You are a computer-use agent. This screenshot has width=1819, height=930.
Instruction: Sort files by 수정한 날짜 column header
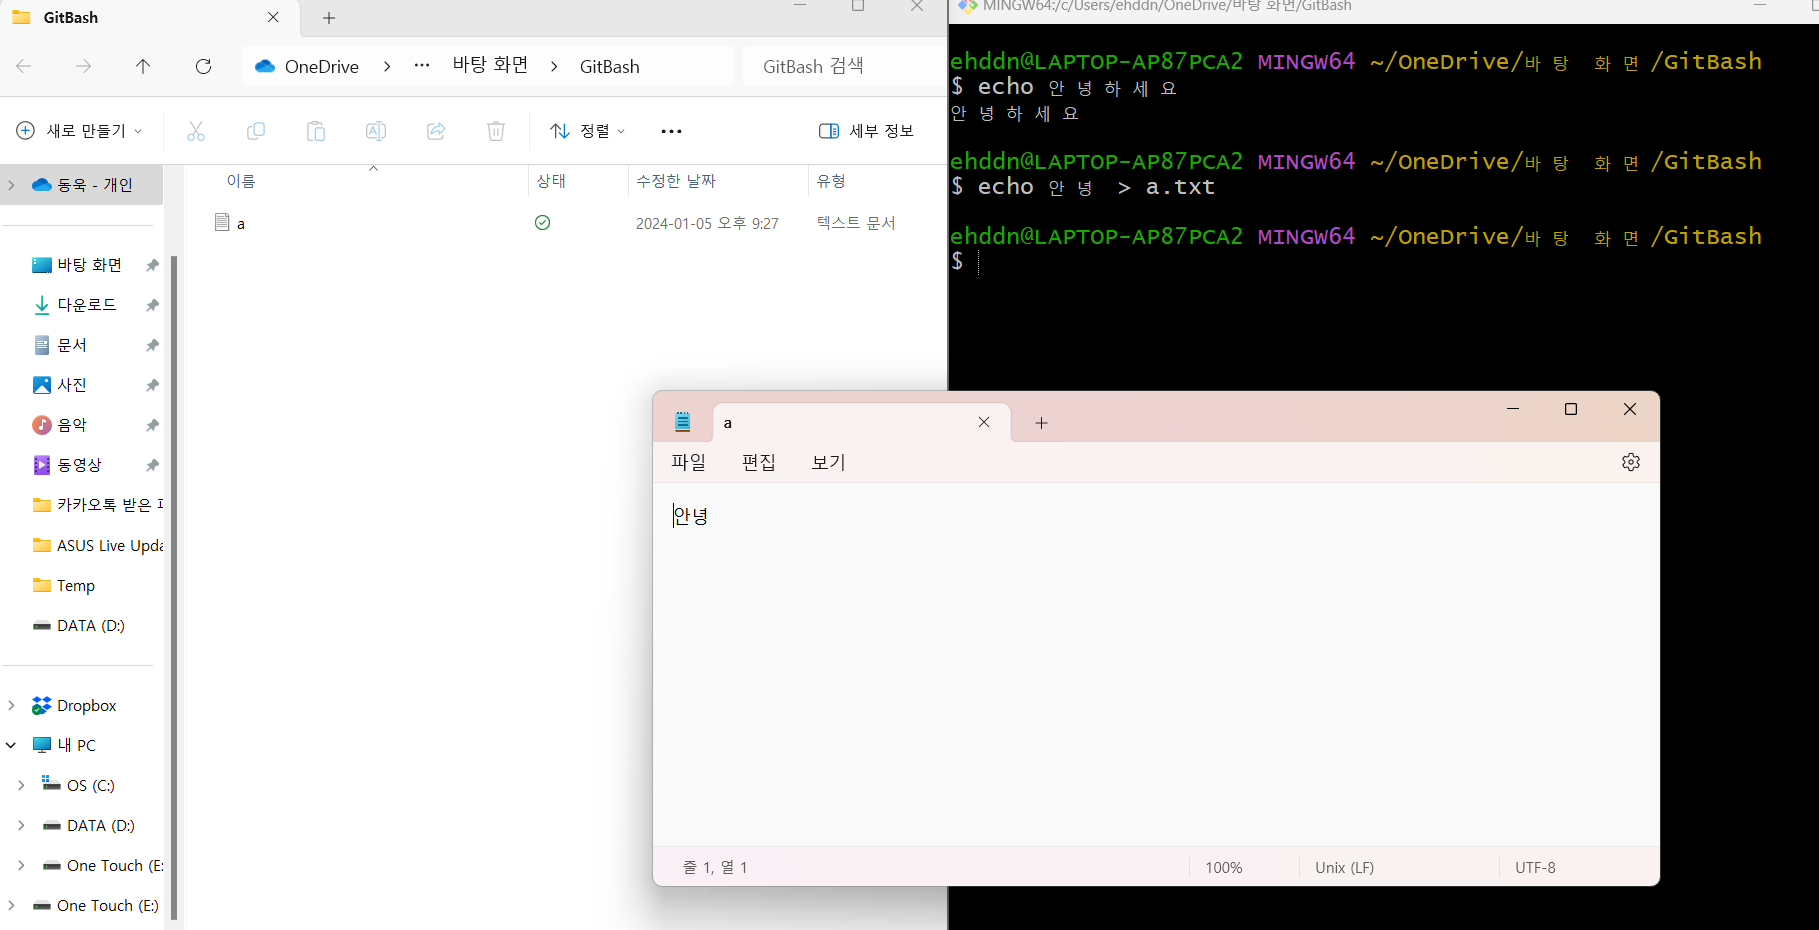click(x=676, y=181)
